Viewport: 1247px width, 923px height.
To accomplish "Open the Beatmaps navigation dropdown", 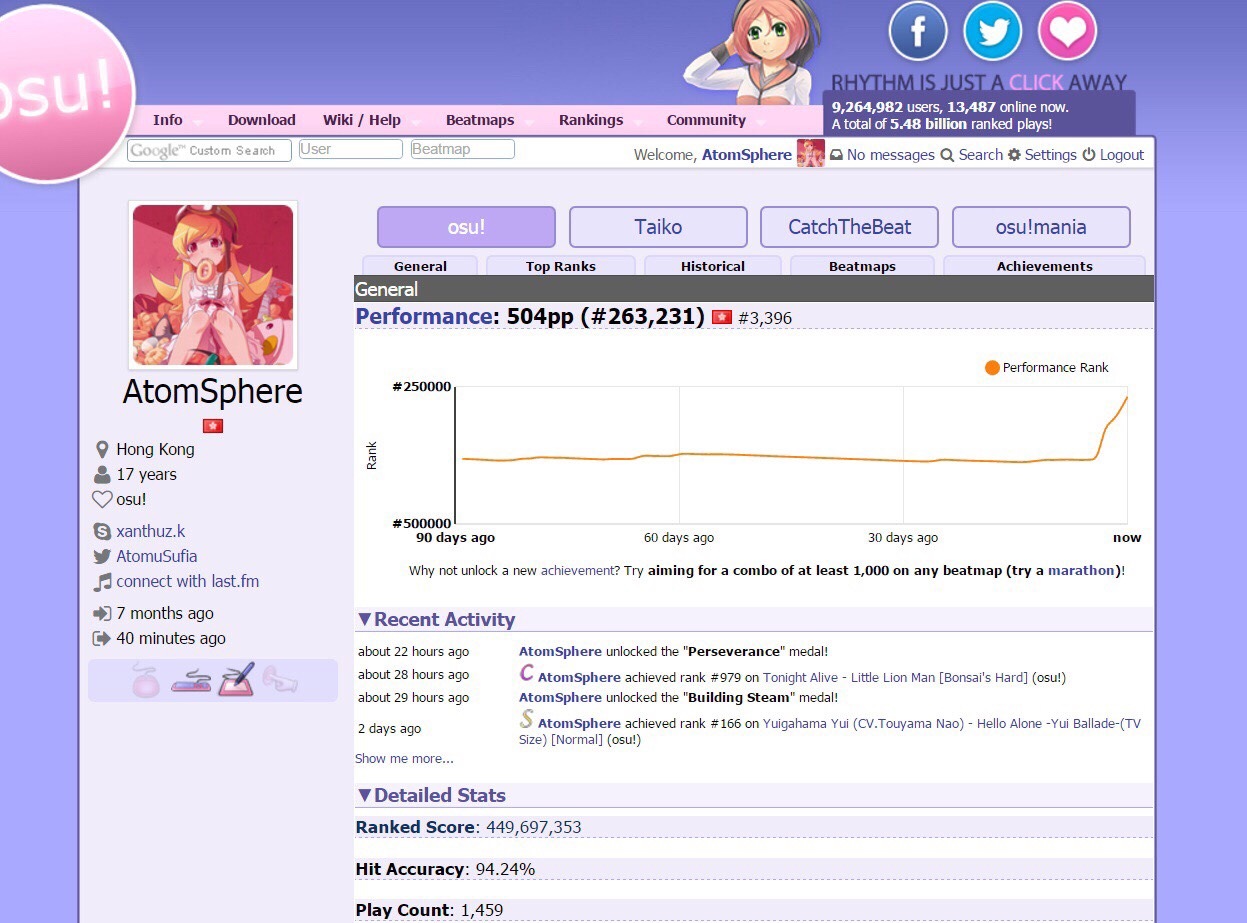I will pos(480,120).
